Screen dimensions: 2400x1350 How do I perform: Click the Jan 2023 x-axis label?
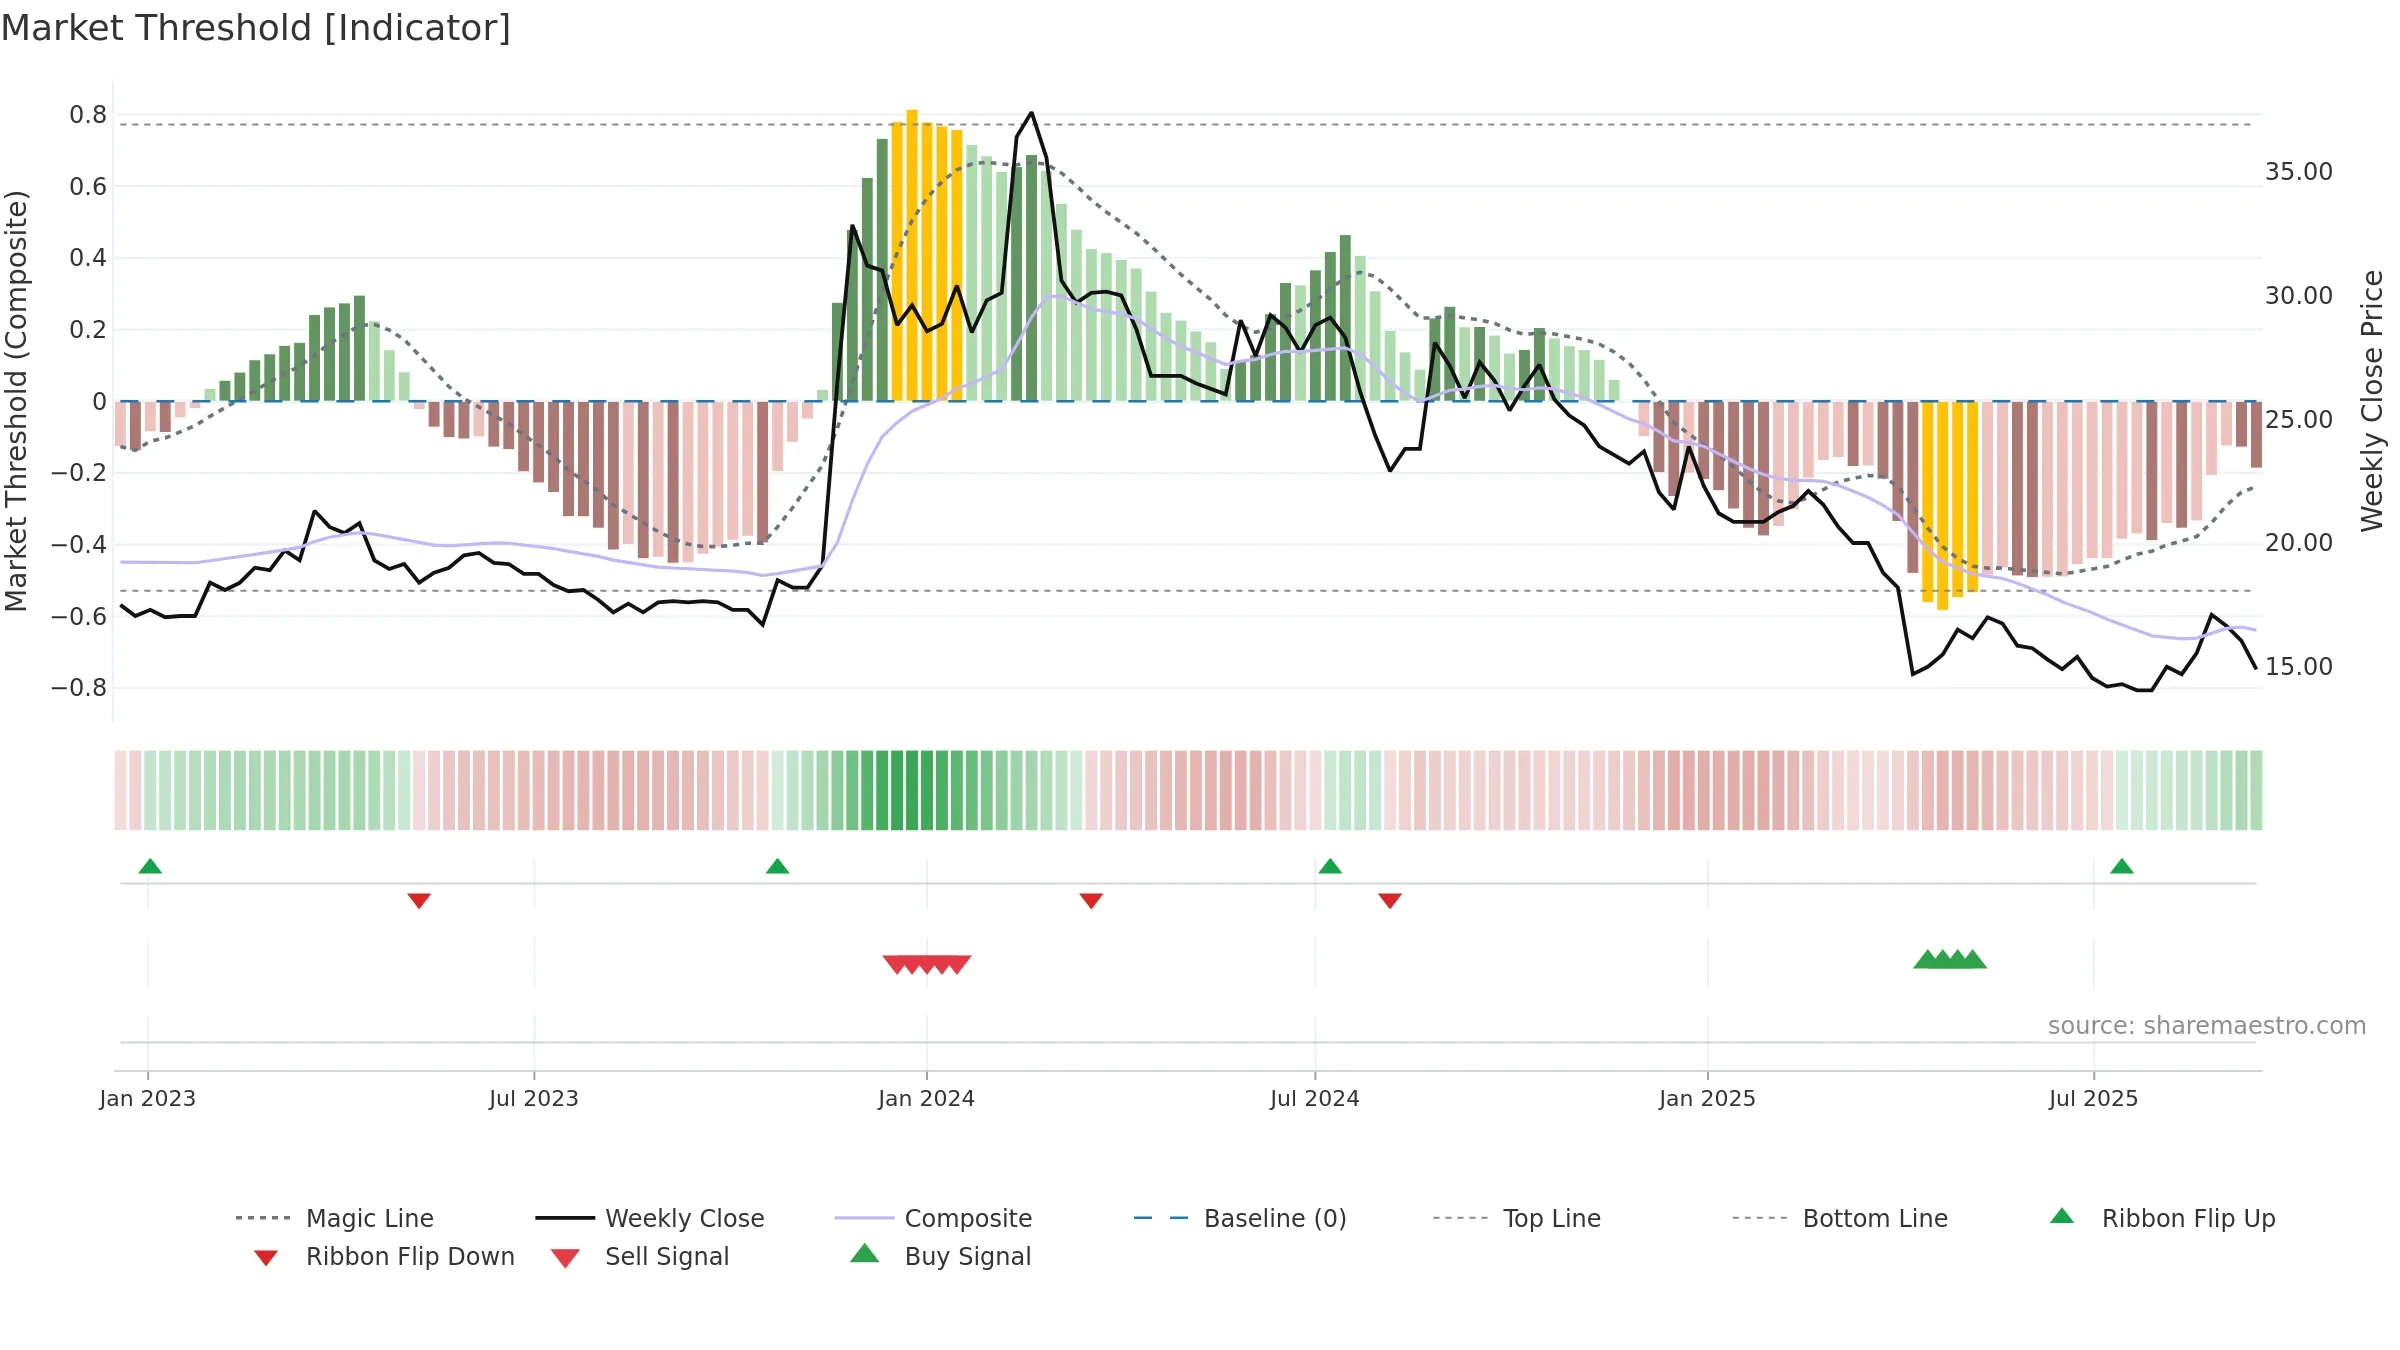click(148, 1098)
